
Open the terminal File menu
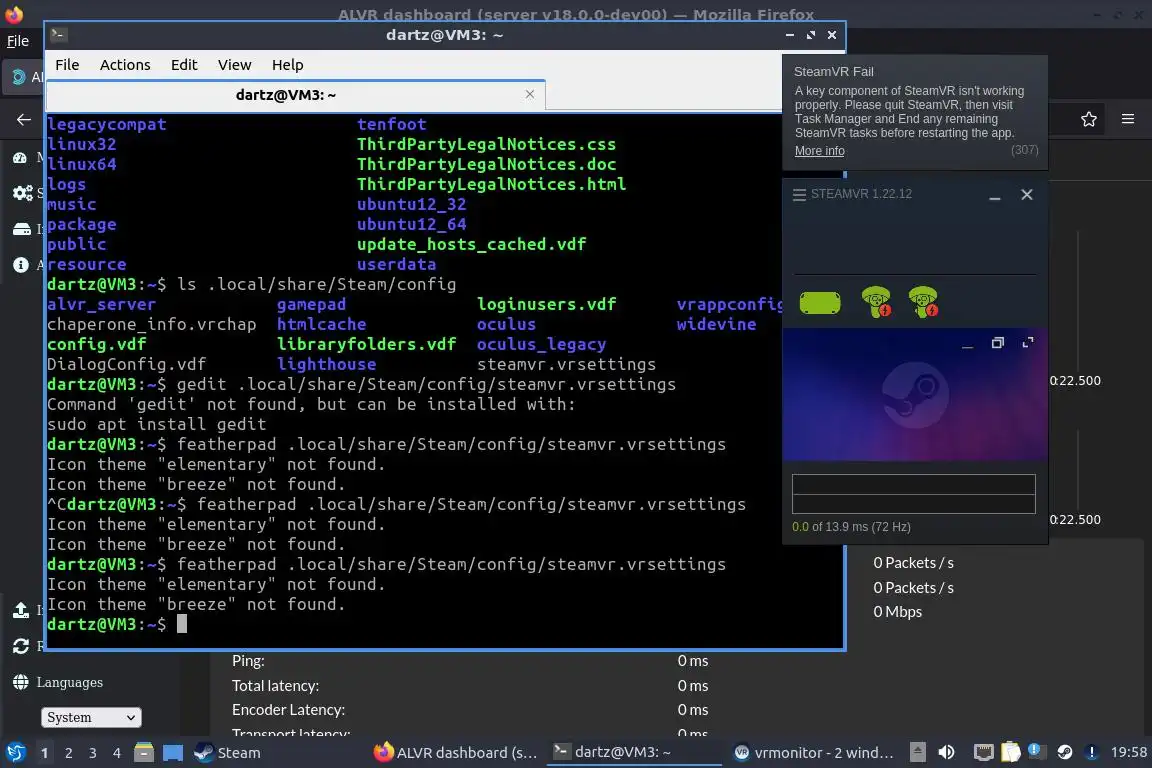tap(67, 65)
